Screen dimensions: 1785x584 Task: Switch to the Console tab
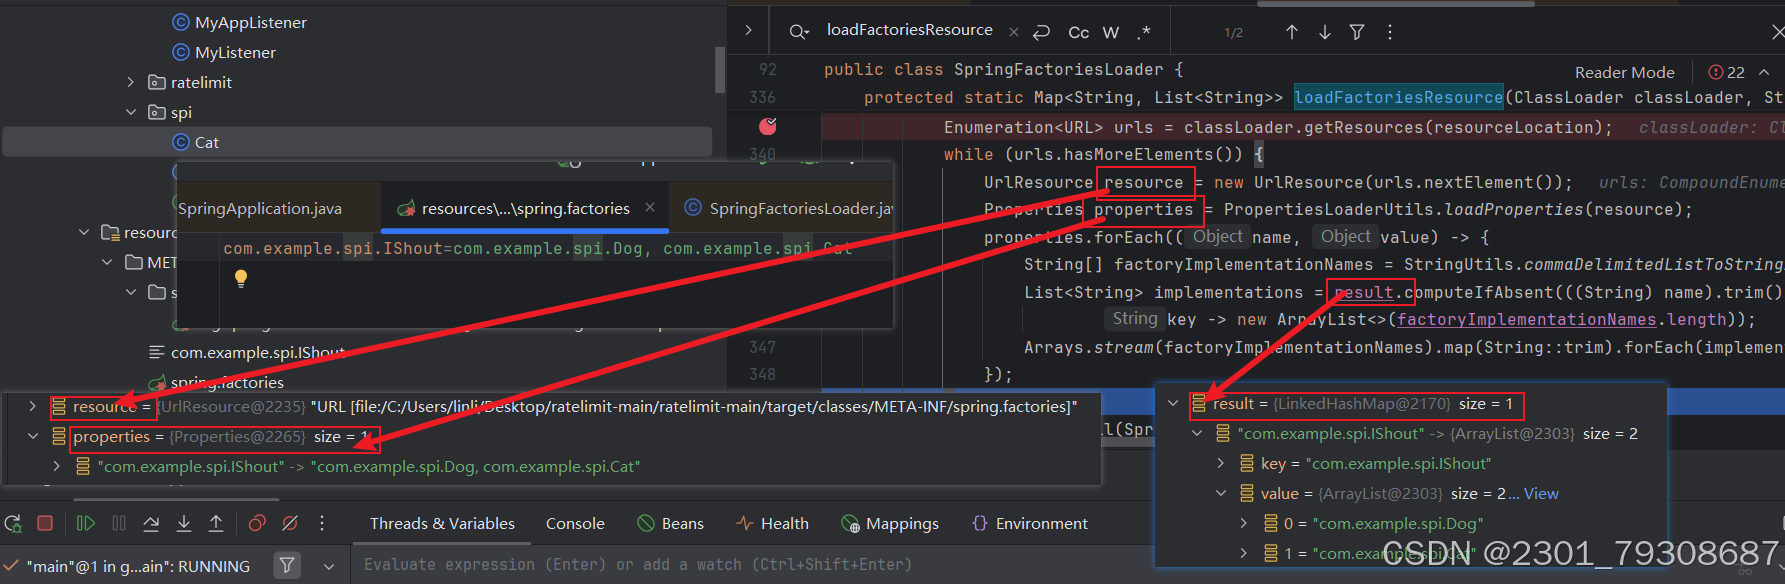point(575,523)
